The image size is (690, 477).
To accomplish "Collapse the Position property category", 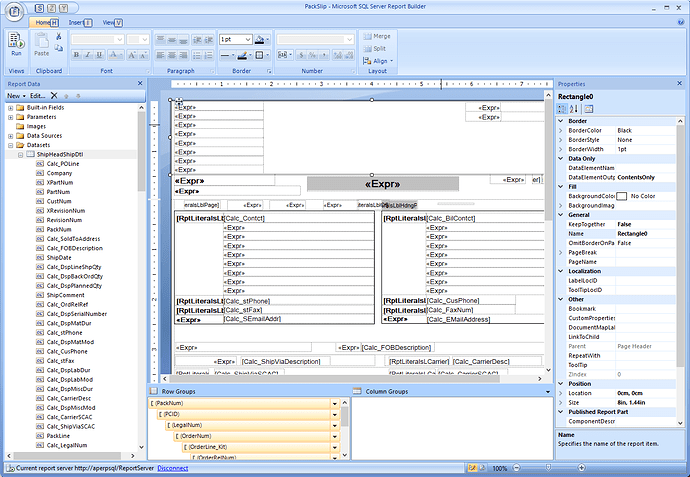I will point(561,384).
